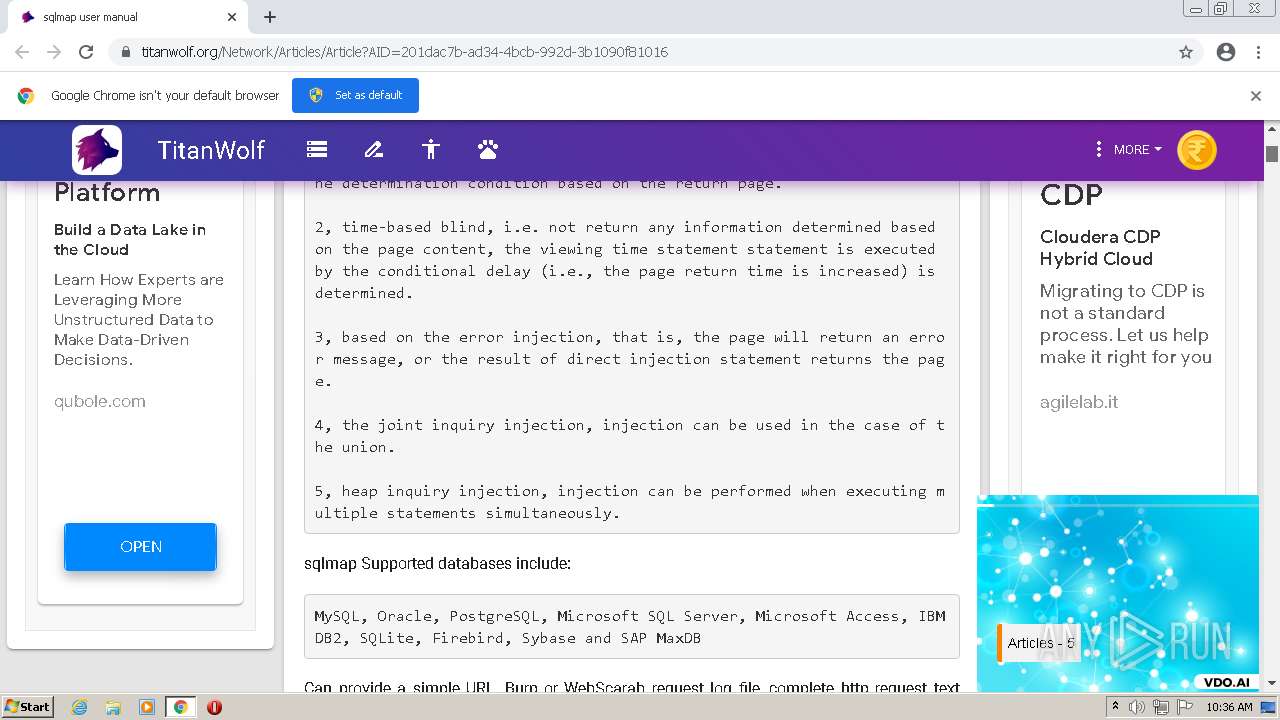This screenshot has height=720, width=1280.
Task: Reload the current page
Action: 86,52
